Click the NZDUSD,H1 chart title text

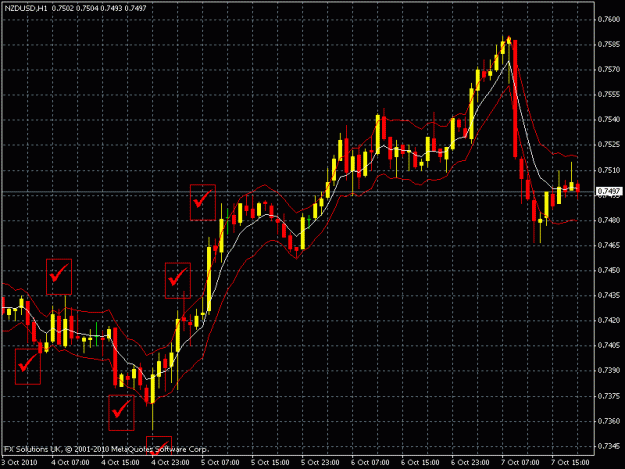[26, 8]
